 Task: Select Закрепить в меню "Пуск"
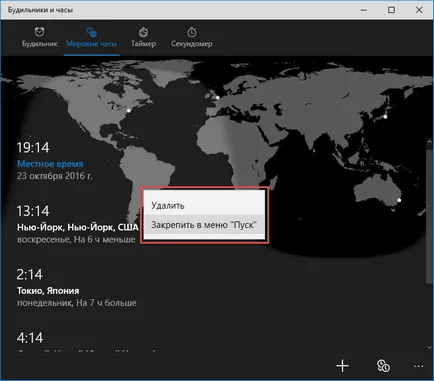[204, 225]
